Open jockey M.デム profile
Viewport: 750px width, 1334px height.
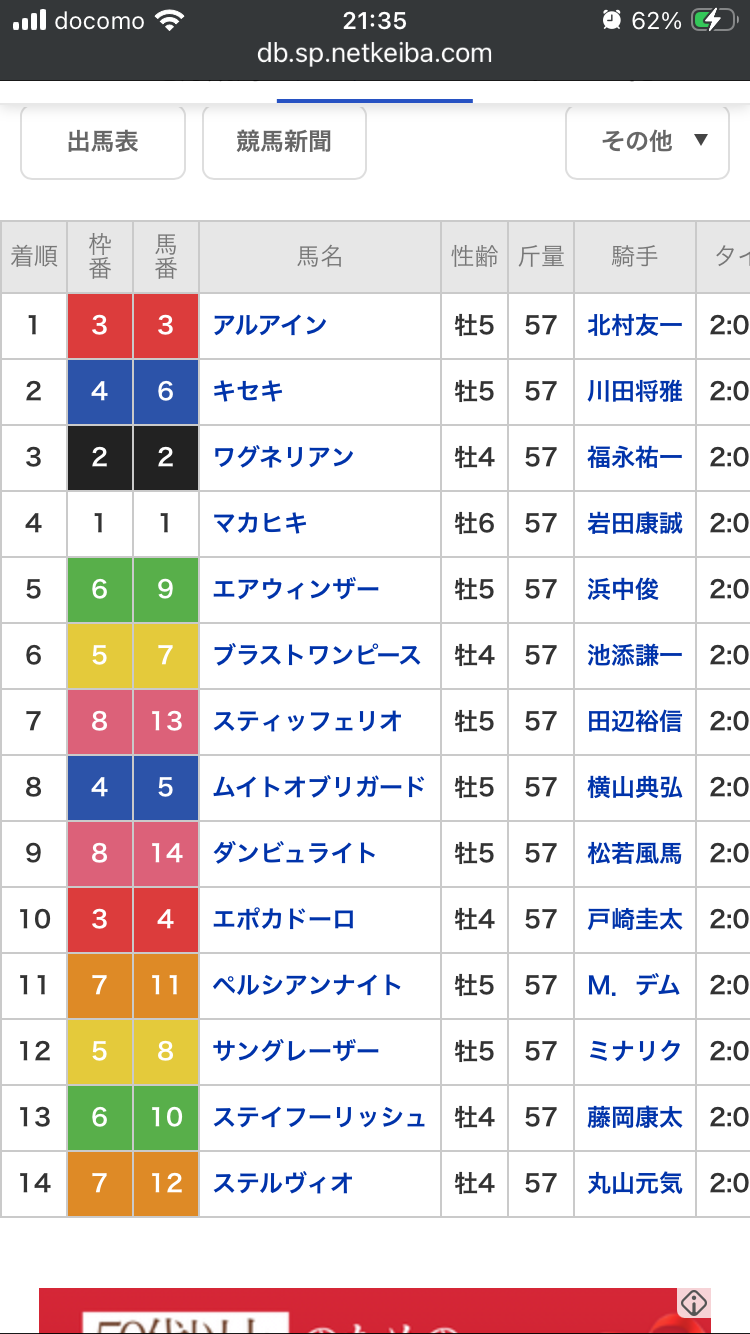point(634,985)
